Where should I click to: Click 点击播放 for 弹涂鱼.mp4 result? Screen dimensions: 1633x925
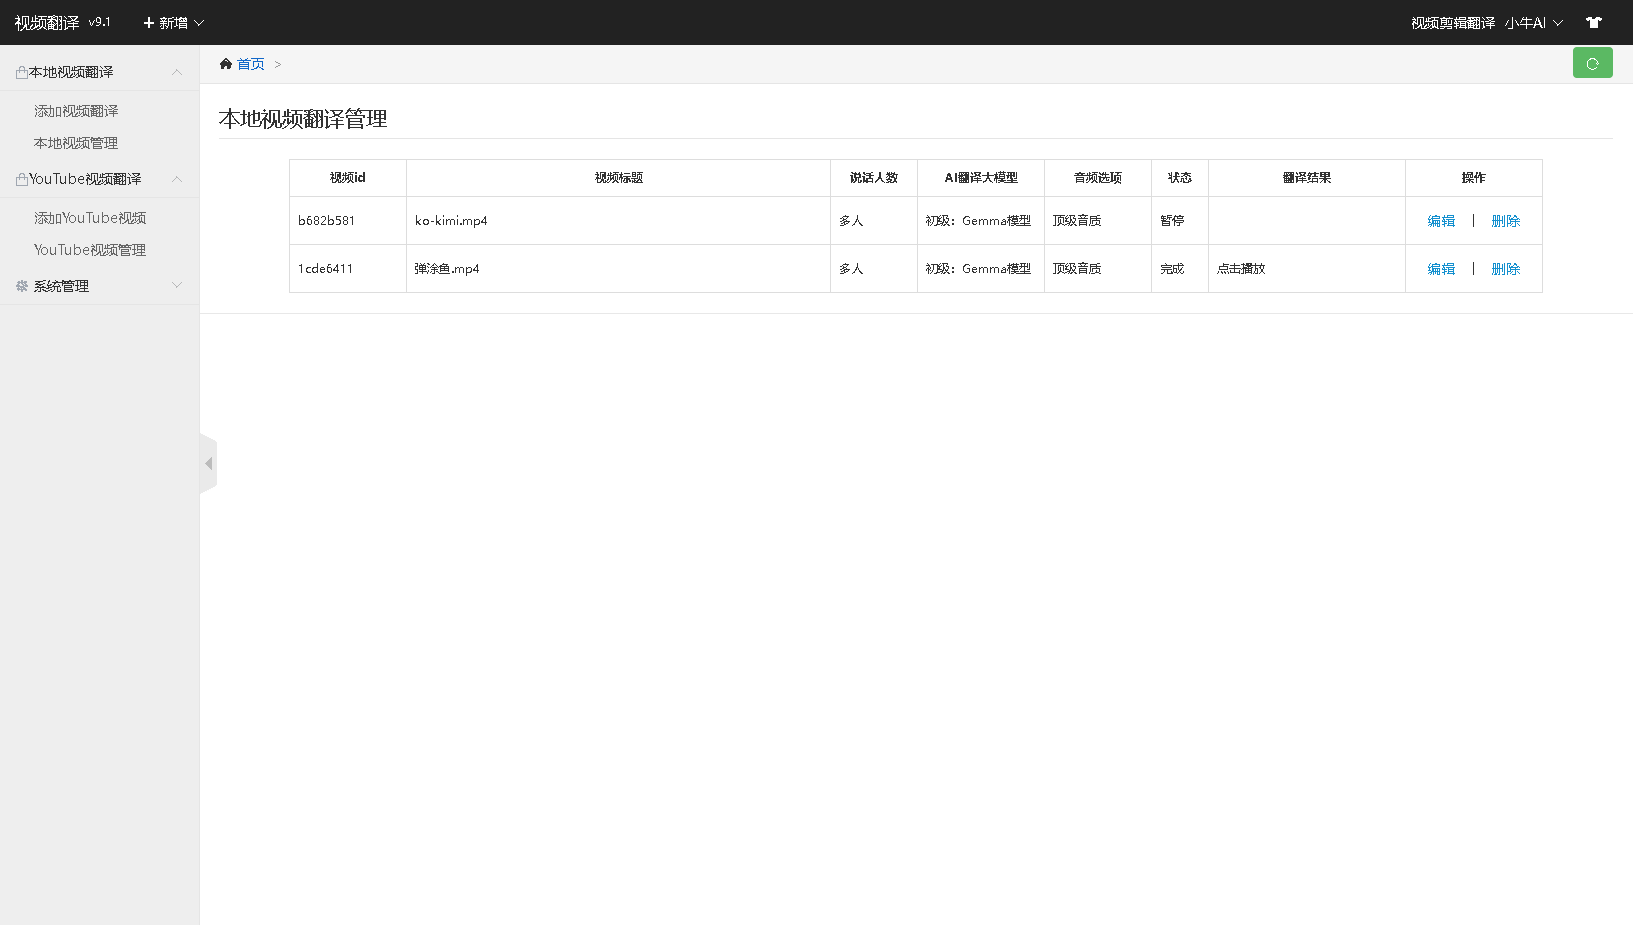[x=1241, y=269]
